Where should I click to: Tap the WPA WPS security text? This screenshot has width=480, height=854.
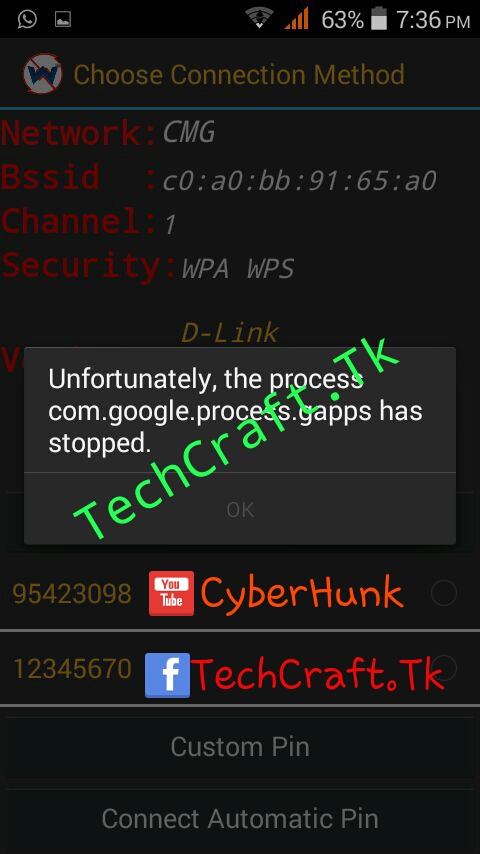[238, 269]
